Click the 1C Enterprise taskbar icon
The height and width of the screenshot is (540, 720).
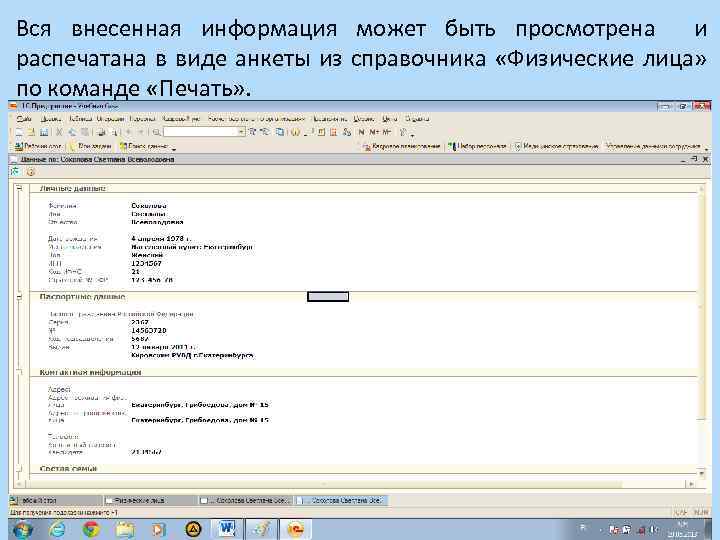295,529
